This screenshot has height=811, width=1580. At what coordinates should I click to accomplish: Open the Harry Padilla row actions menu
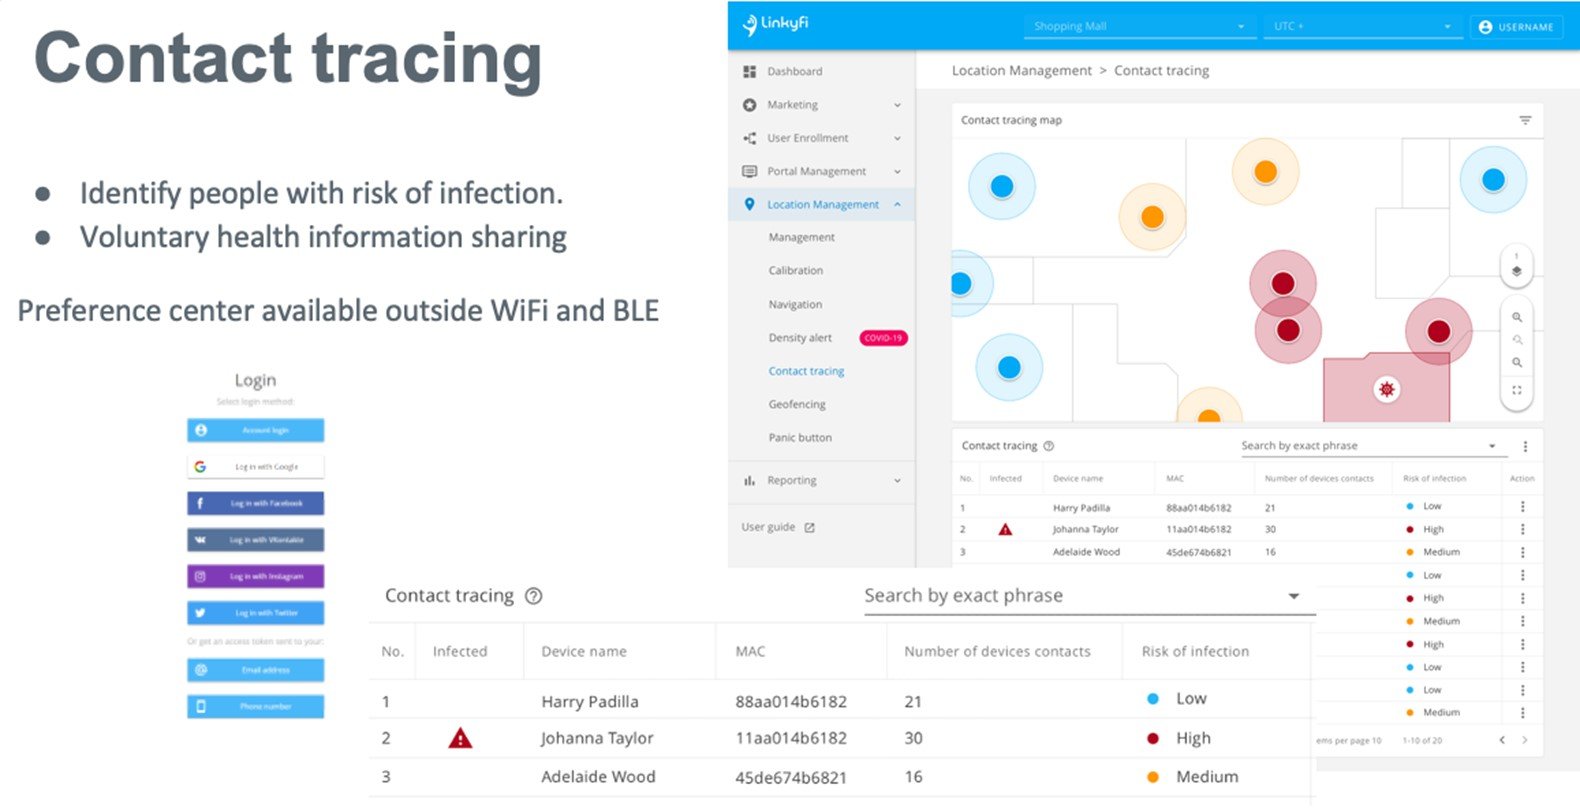[x=1522, y=507]
